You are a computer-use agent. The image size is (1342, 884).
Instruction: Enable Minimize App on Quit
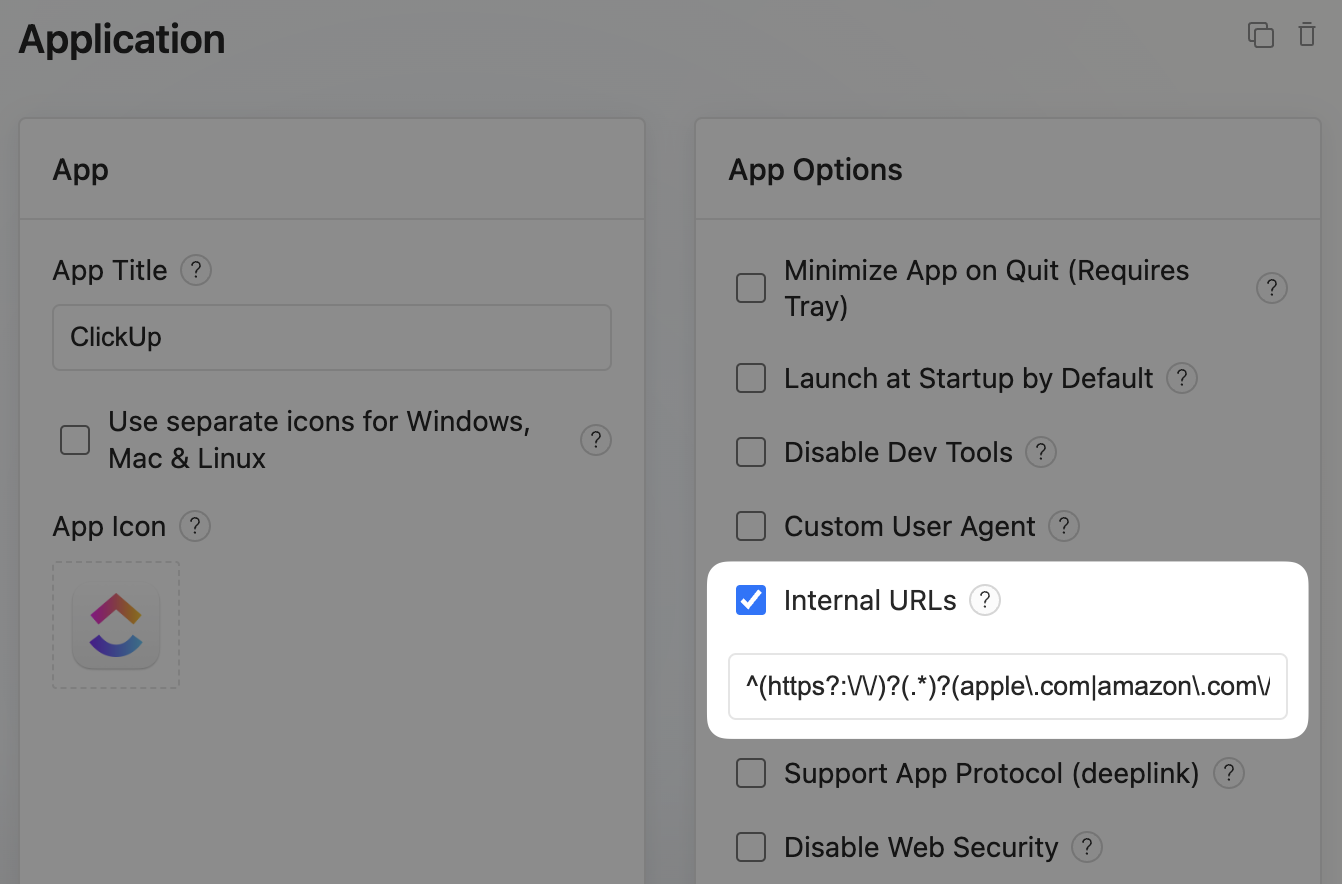click(x=750, y=287)
